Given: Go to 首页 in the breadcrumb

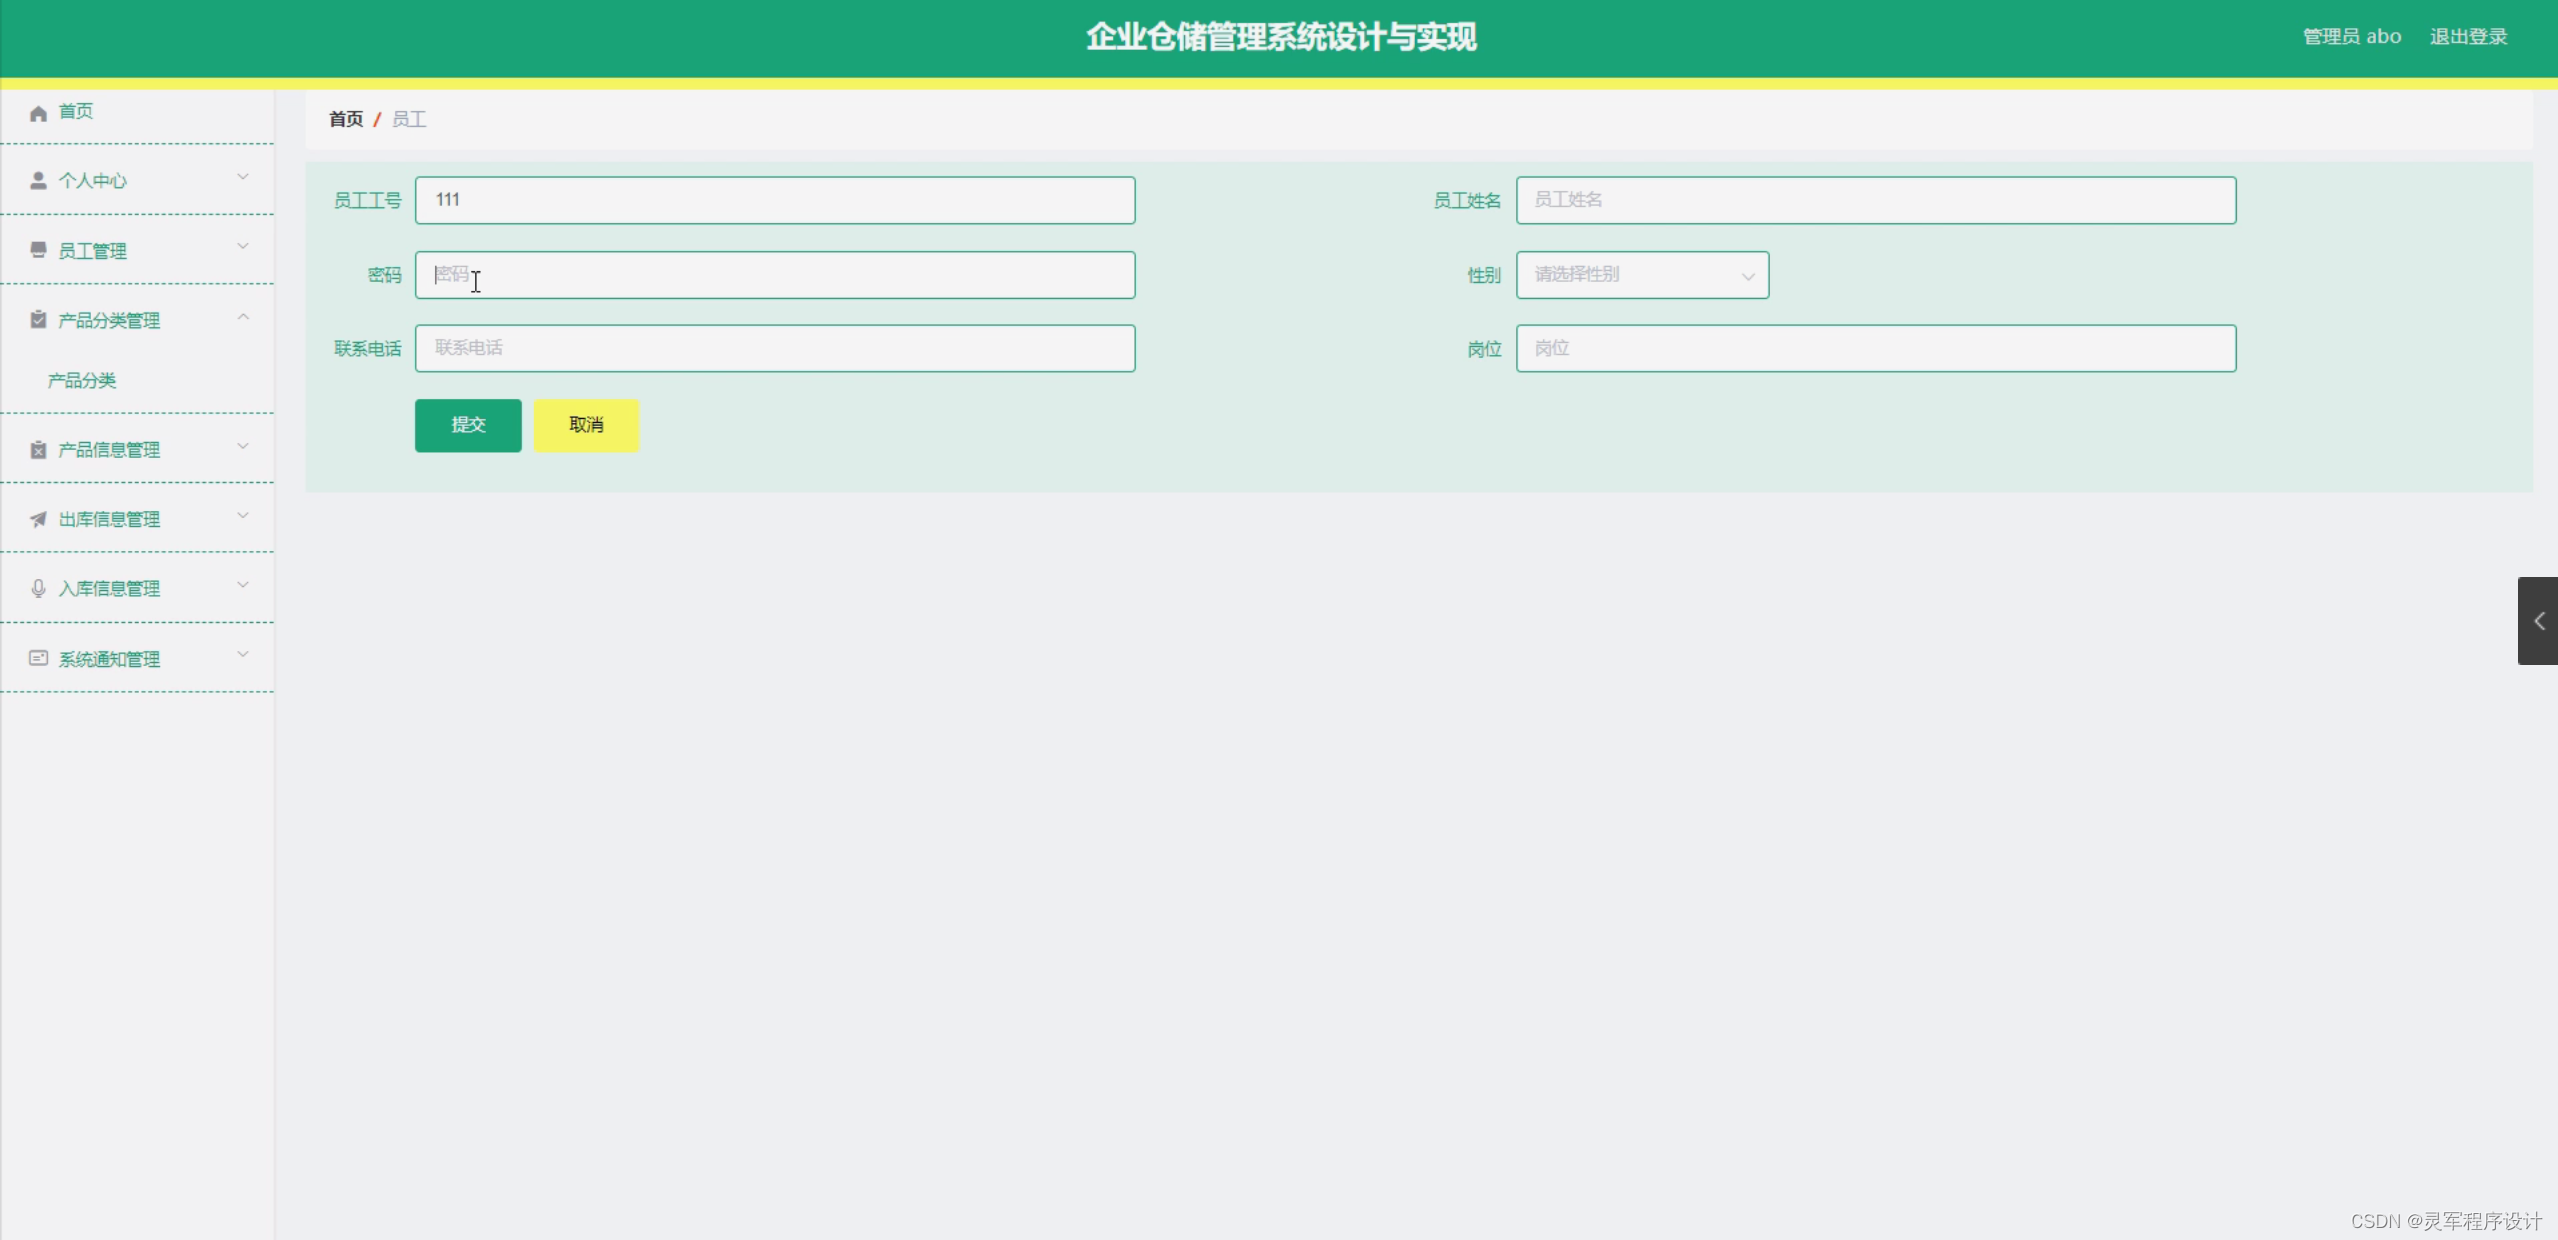Looking at the screenshot, I should [346, 119].
